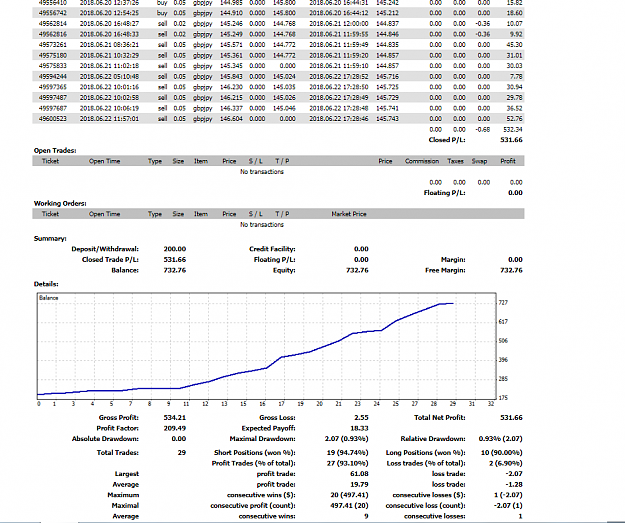Select the 209.49 profit factor value

point(175,429)
